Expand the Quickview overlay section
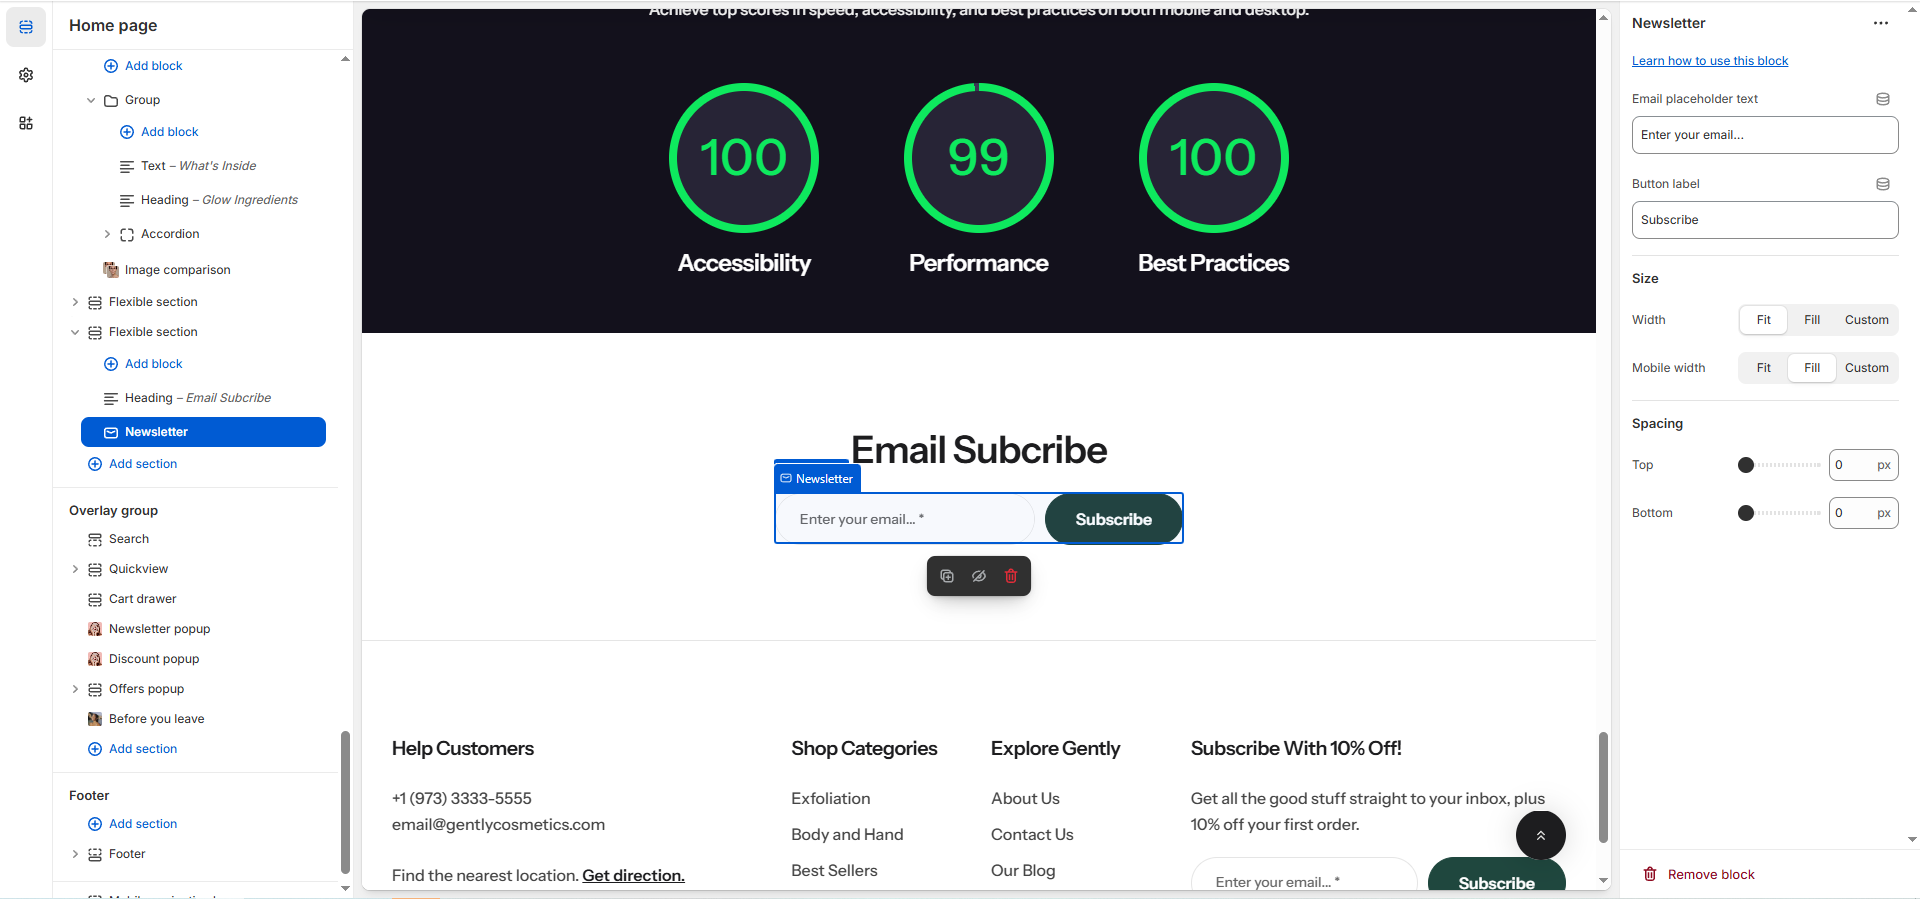Screen dimensions: 1920x899 (75, 569)
